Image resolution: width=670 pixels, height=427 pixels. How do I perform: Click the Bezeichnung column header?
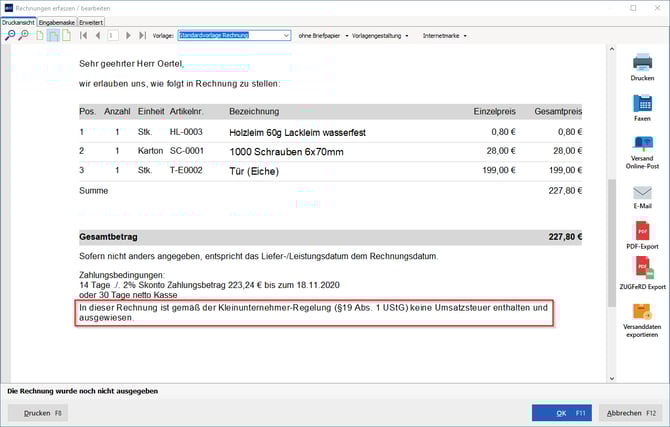pyautogui.click(x=254, y=112)
